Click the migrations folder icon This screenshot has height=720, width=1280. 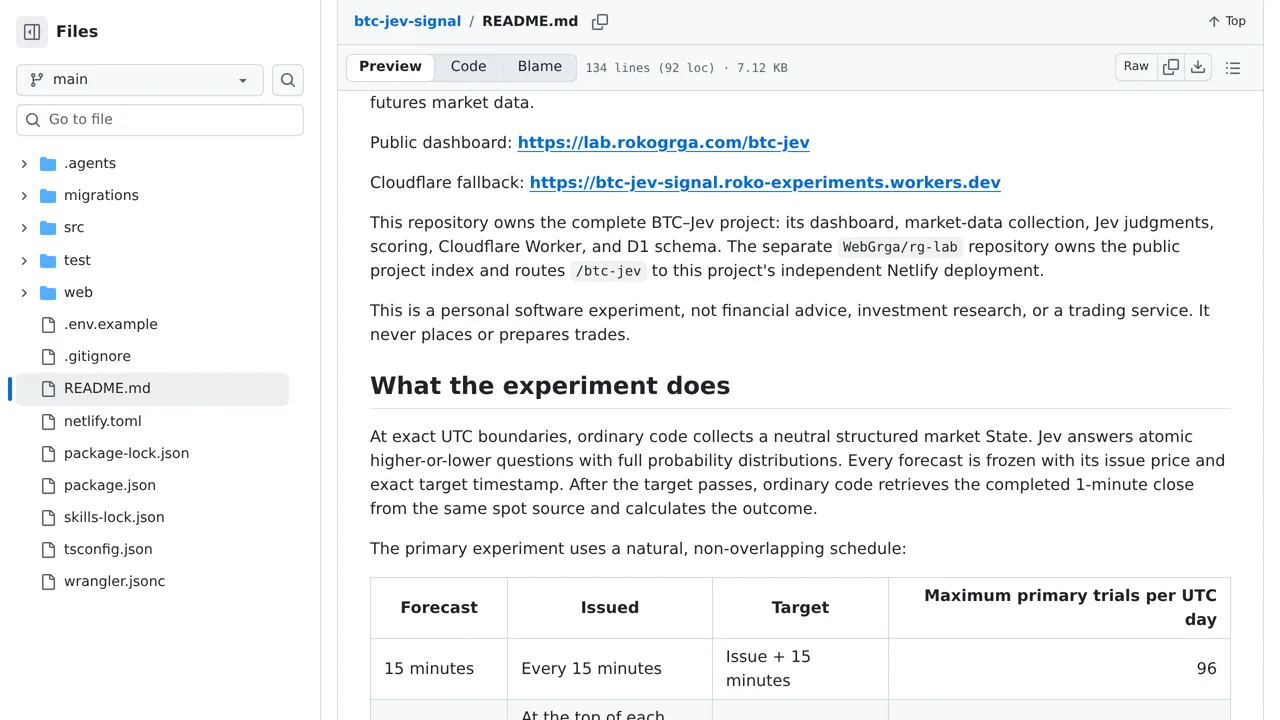[48, 196]
